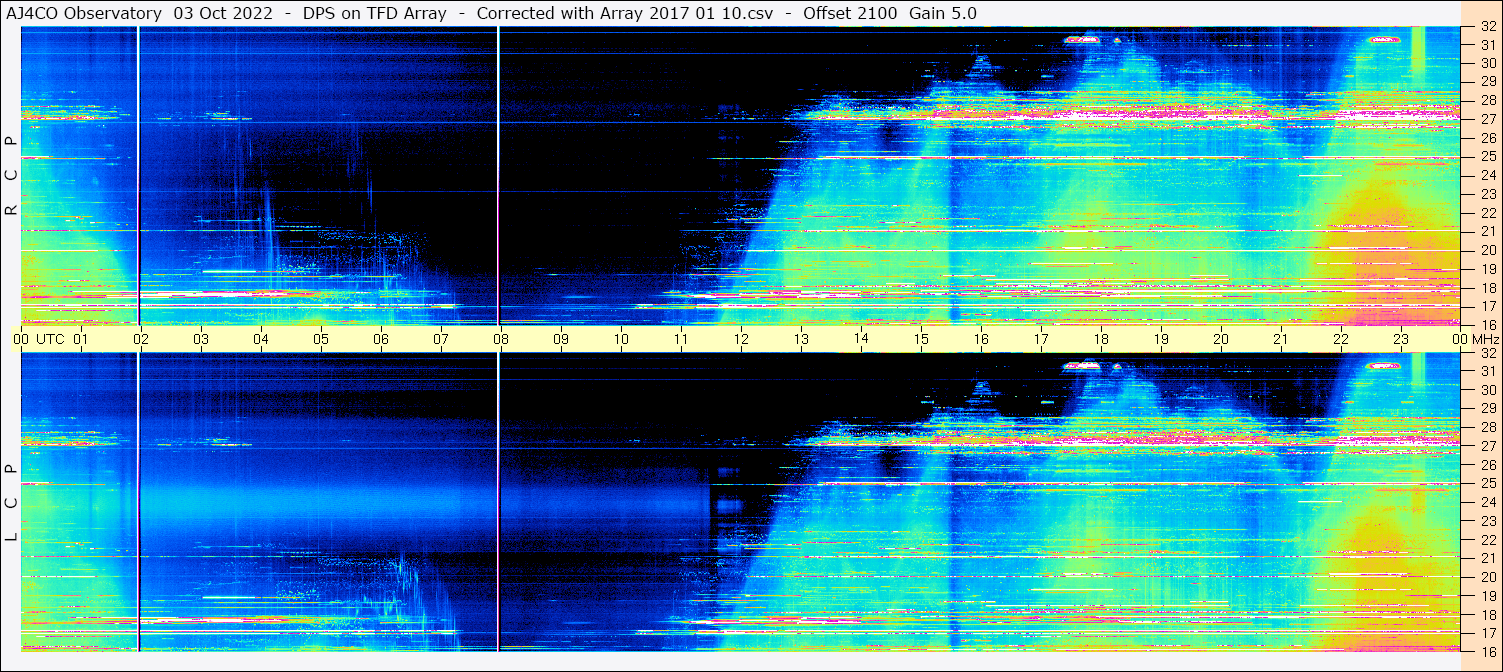Select hour 21 on the time axis
Screen dimensions: 1503x672
click(1281, 339)
